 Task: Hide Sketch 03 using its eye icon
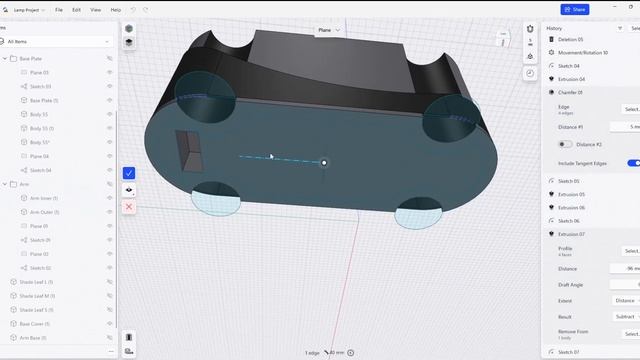pos(109,86)
